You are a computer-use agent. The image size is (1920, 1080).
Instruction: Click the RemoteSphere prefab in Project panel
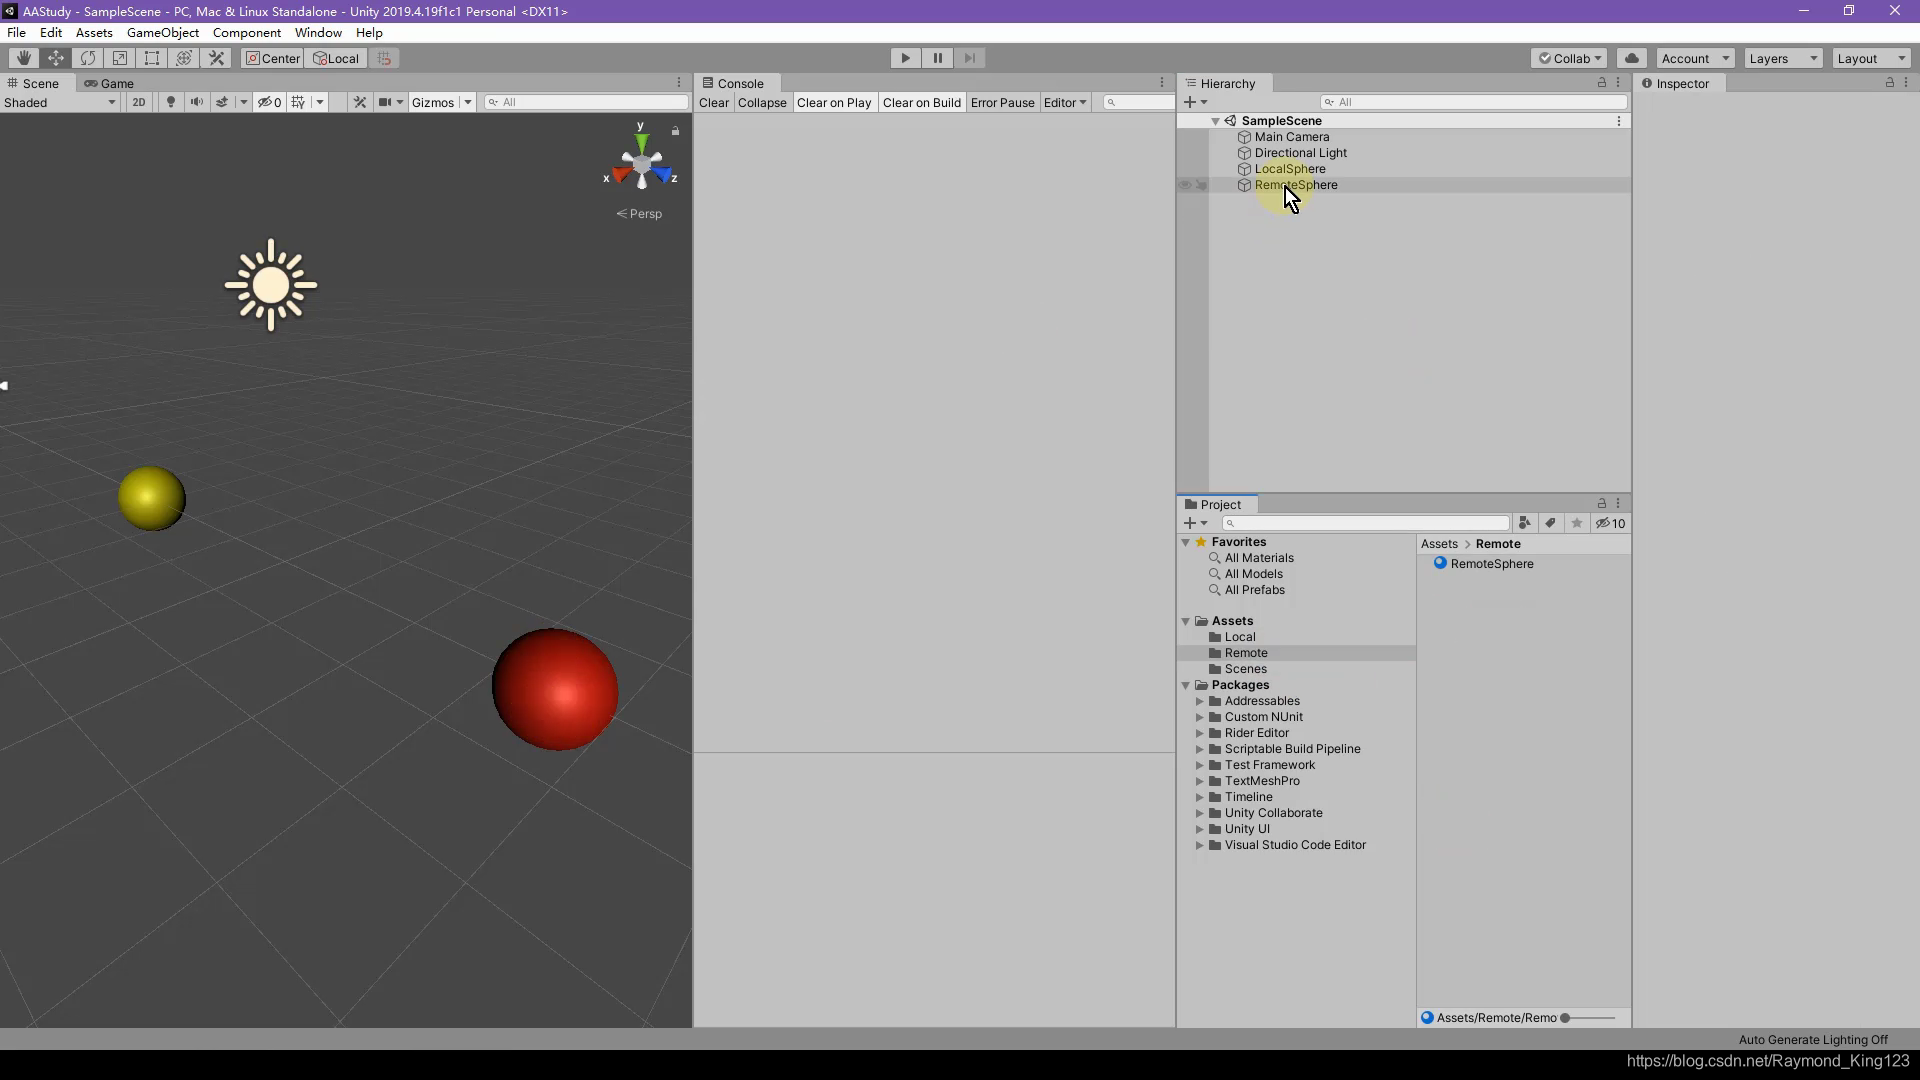(1491, 563)
